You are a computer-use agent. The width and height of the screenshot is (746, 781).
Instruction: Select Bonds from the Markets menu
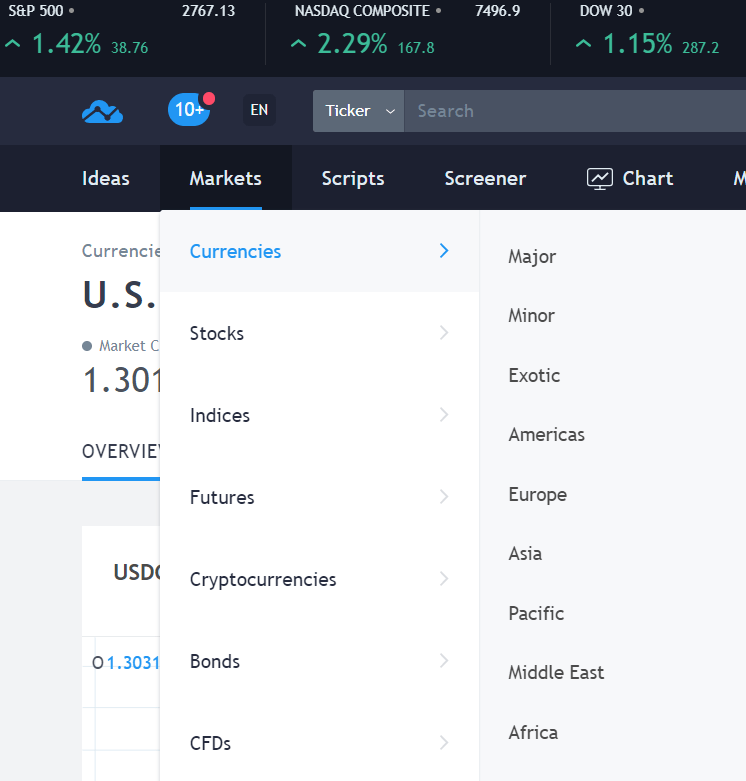215,661
